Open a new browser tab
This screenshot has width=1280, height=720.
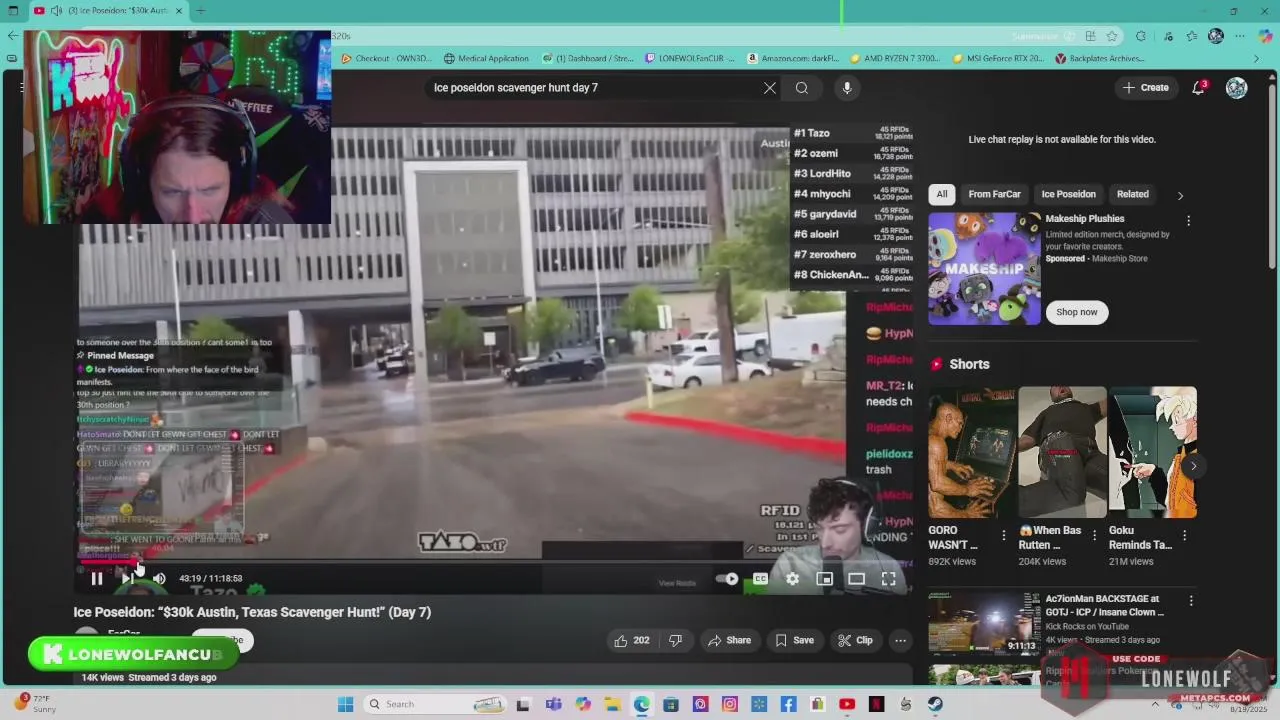tap(200, 11)
